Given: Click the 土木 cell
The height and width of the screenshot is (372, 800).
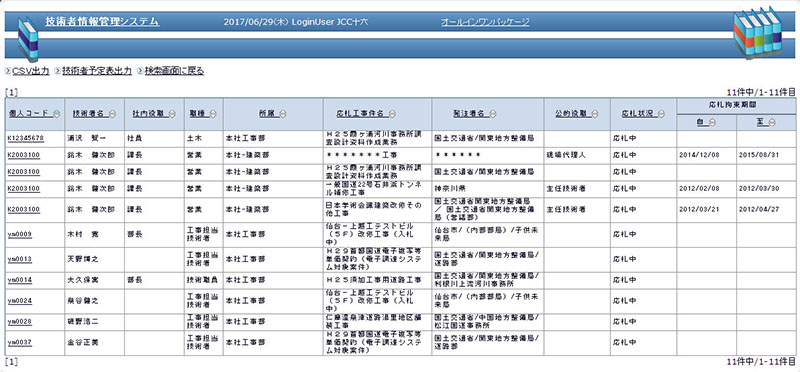Looking at the screenshot, I should pos(204,138).
